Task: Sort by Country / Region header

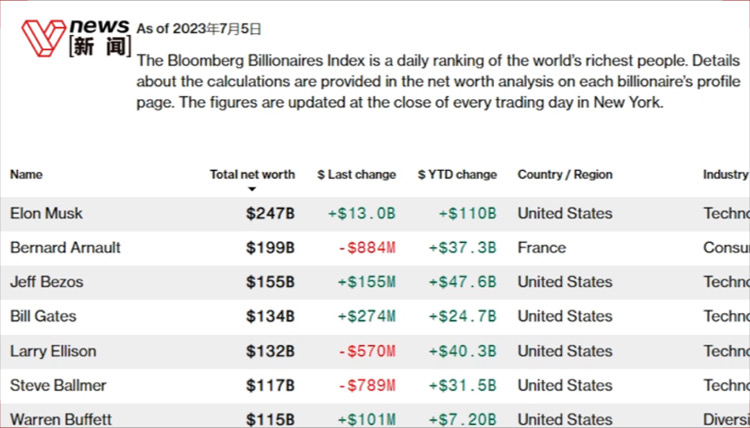Action: click(x=565, y=174)
